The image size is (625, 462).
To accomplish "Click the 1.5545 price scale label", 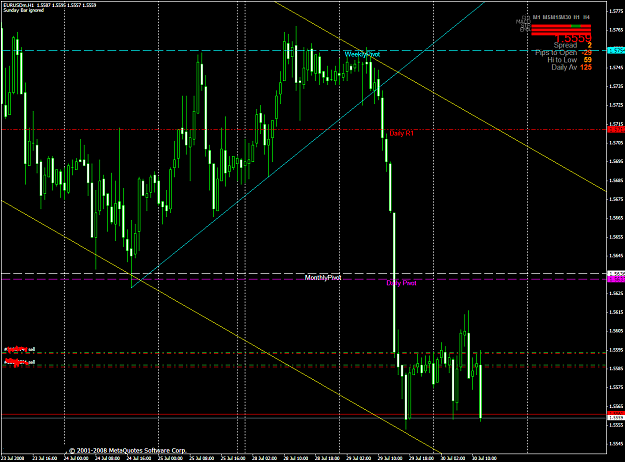I will [616, 444].
